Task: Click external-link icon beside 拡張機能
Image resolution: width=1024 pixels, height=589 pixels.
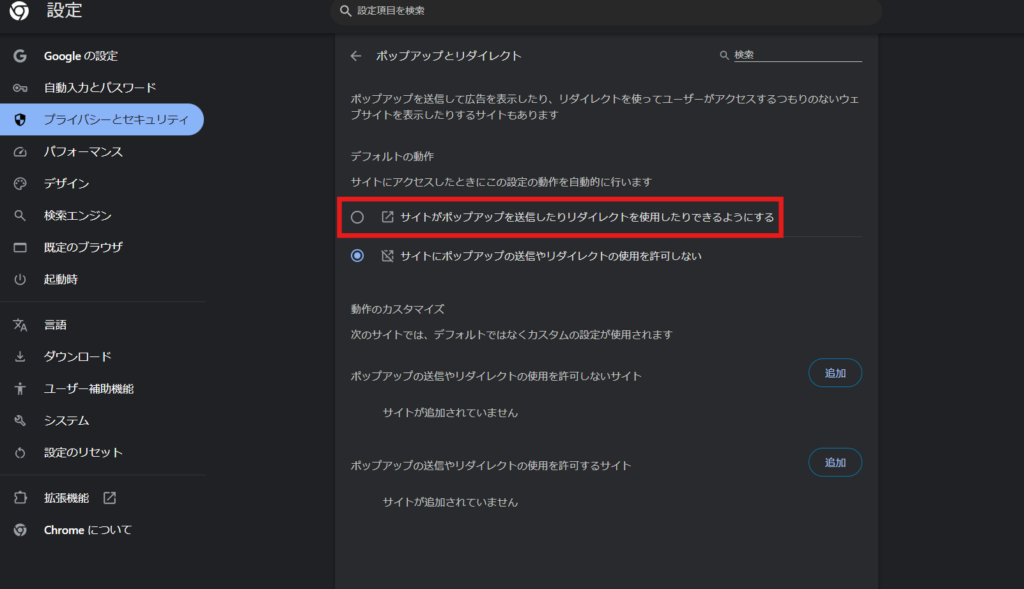Action: pos(110,498)
